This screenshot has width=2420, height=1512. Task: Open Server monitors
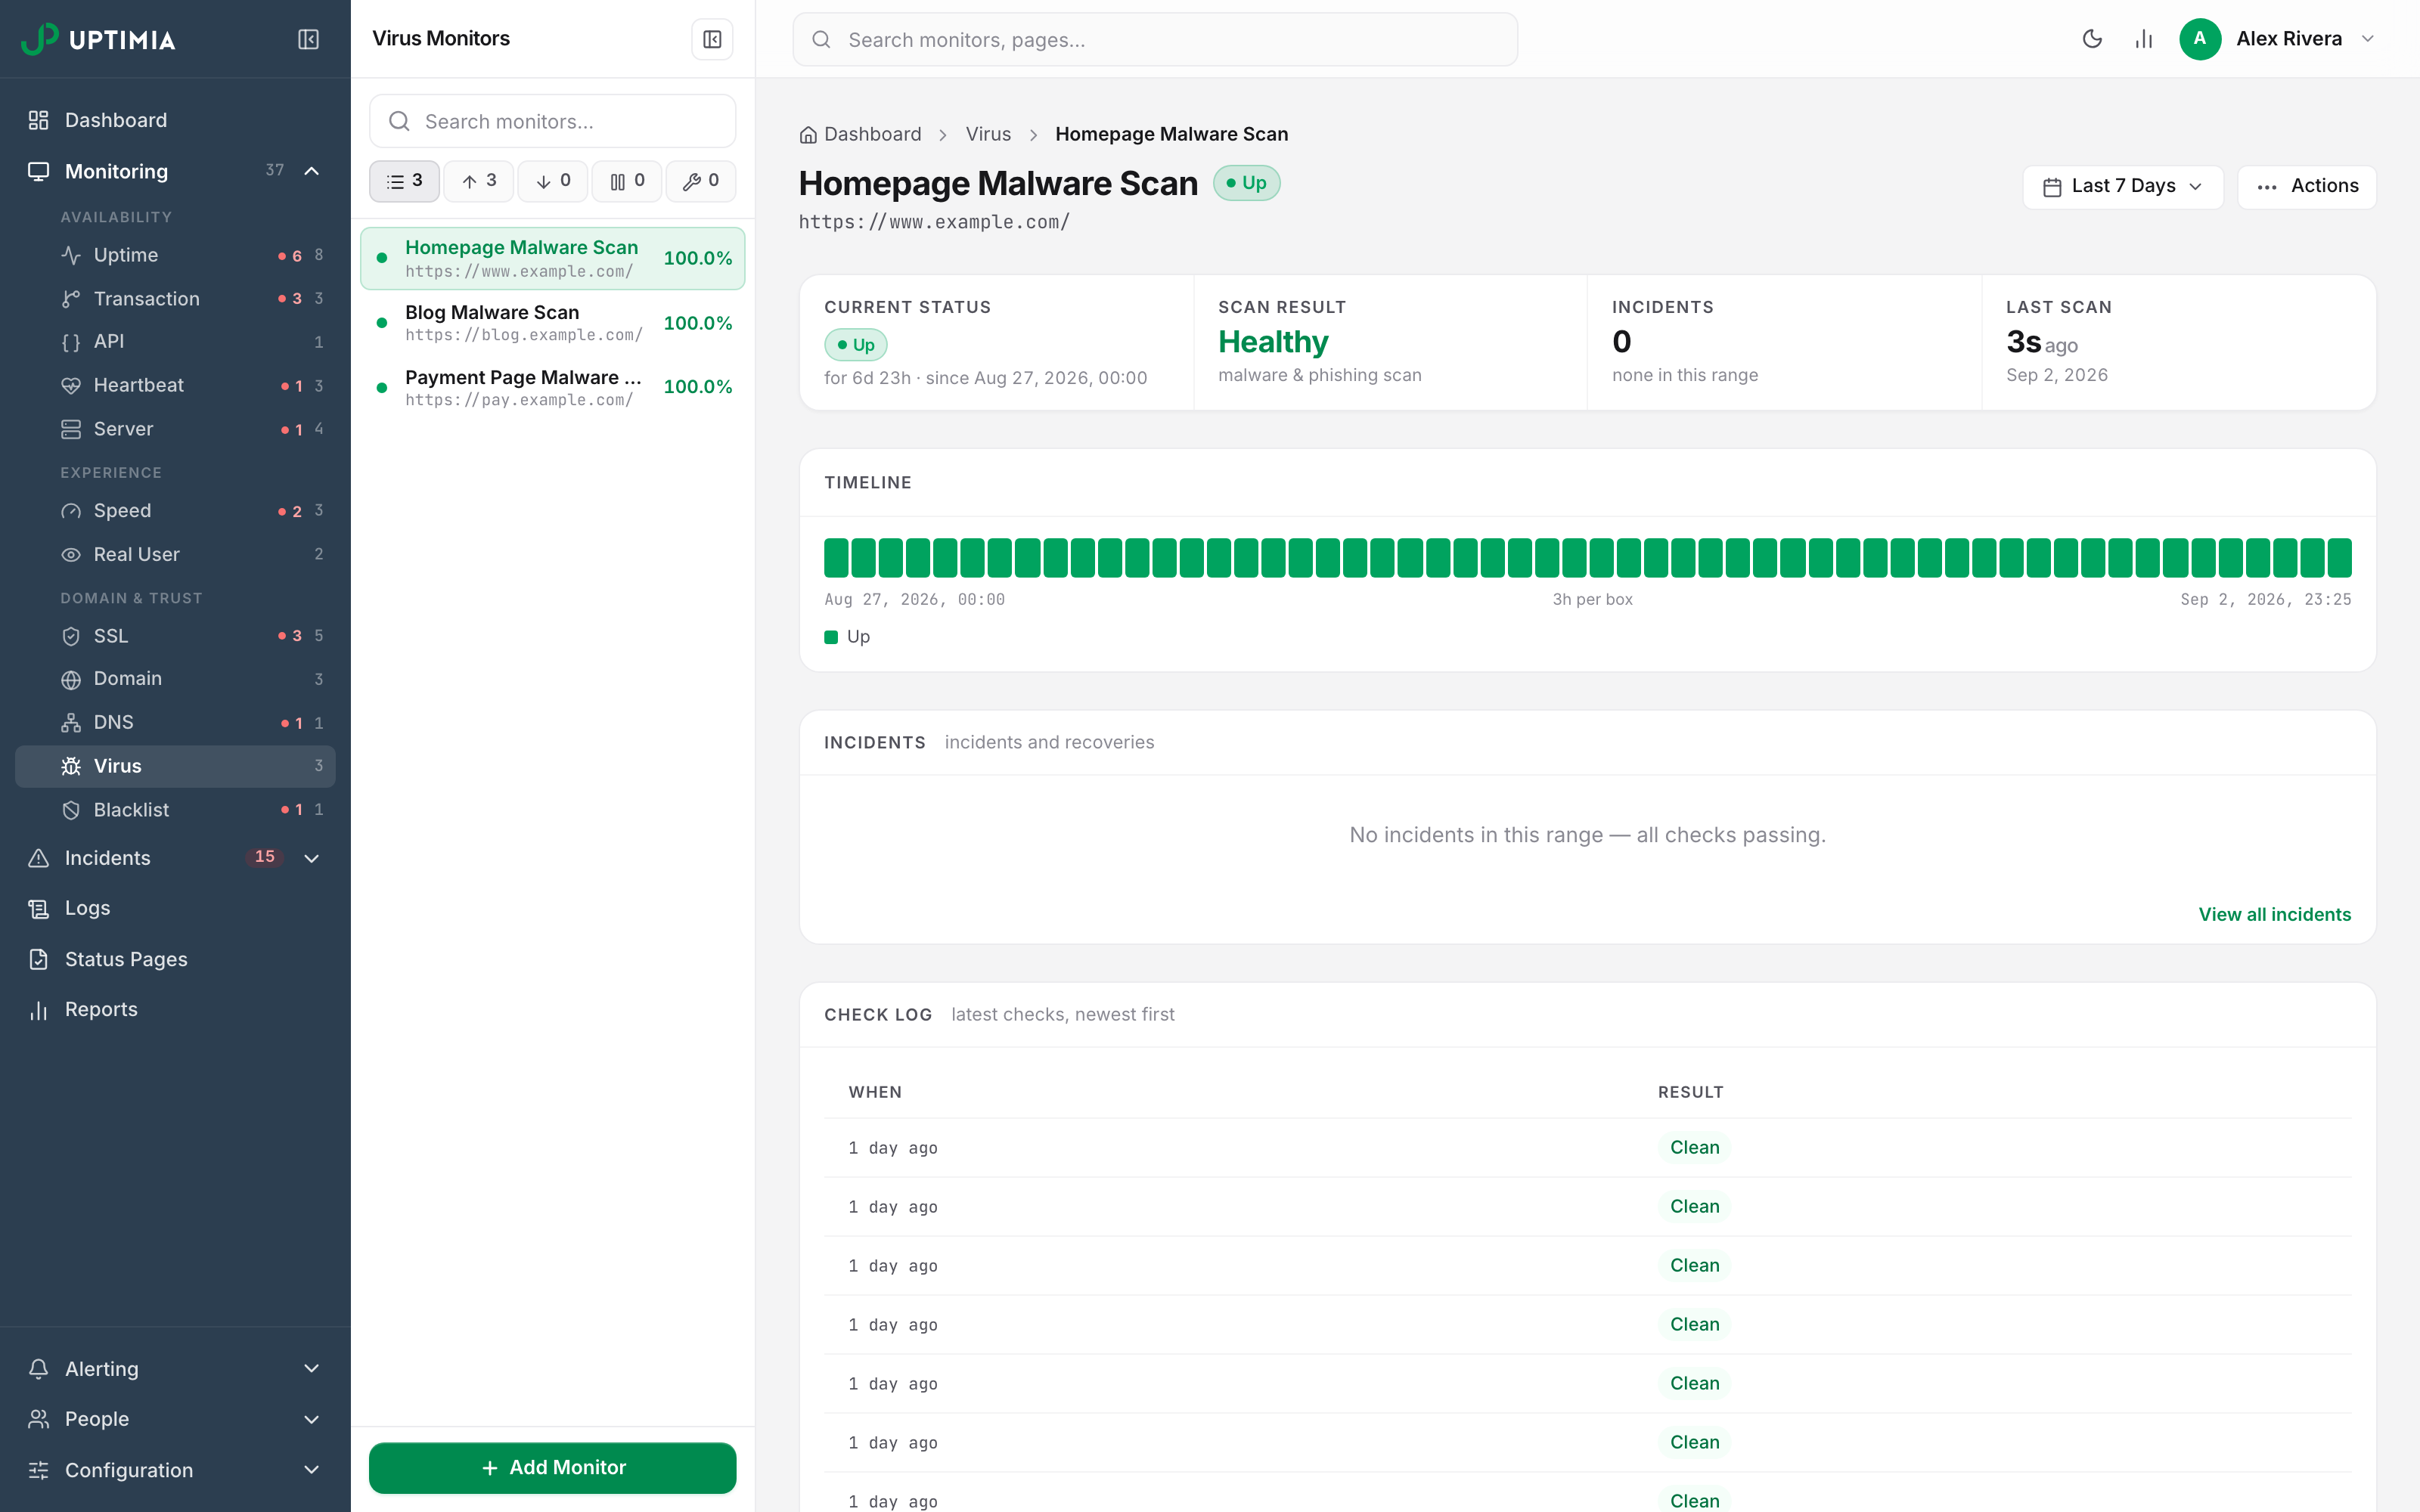coord(175,429)
